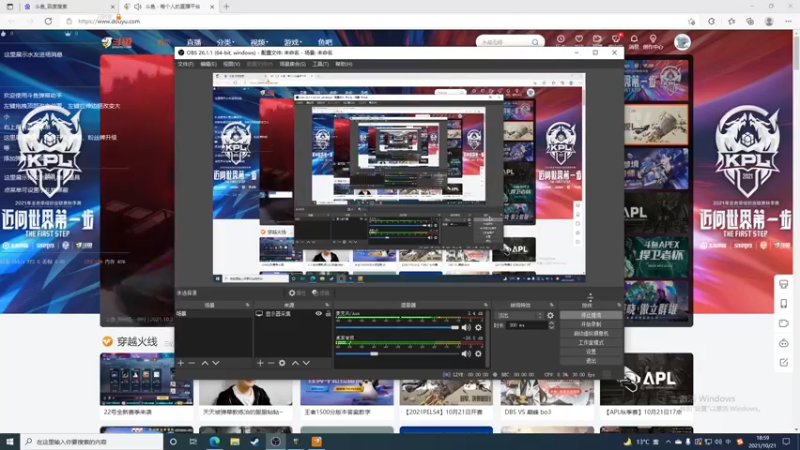Viewport: 800px width, 450px height.
Task: Open OBS Scene Collection menu
Action: pos(292,64)
